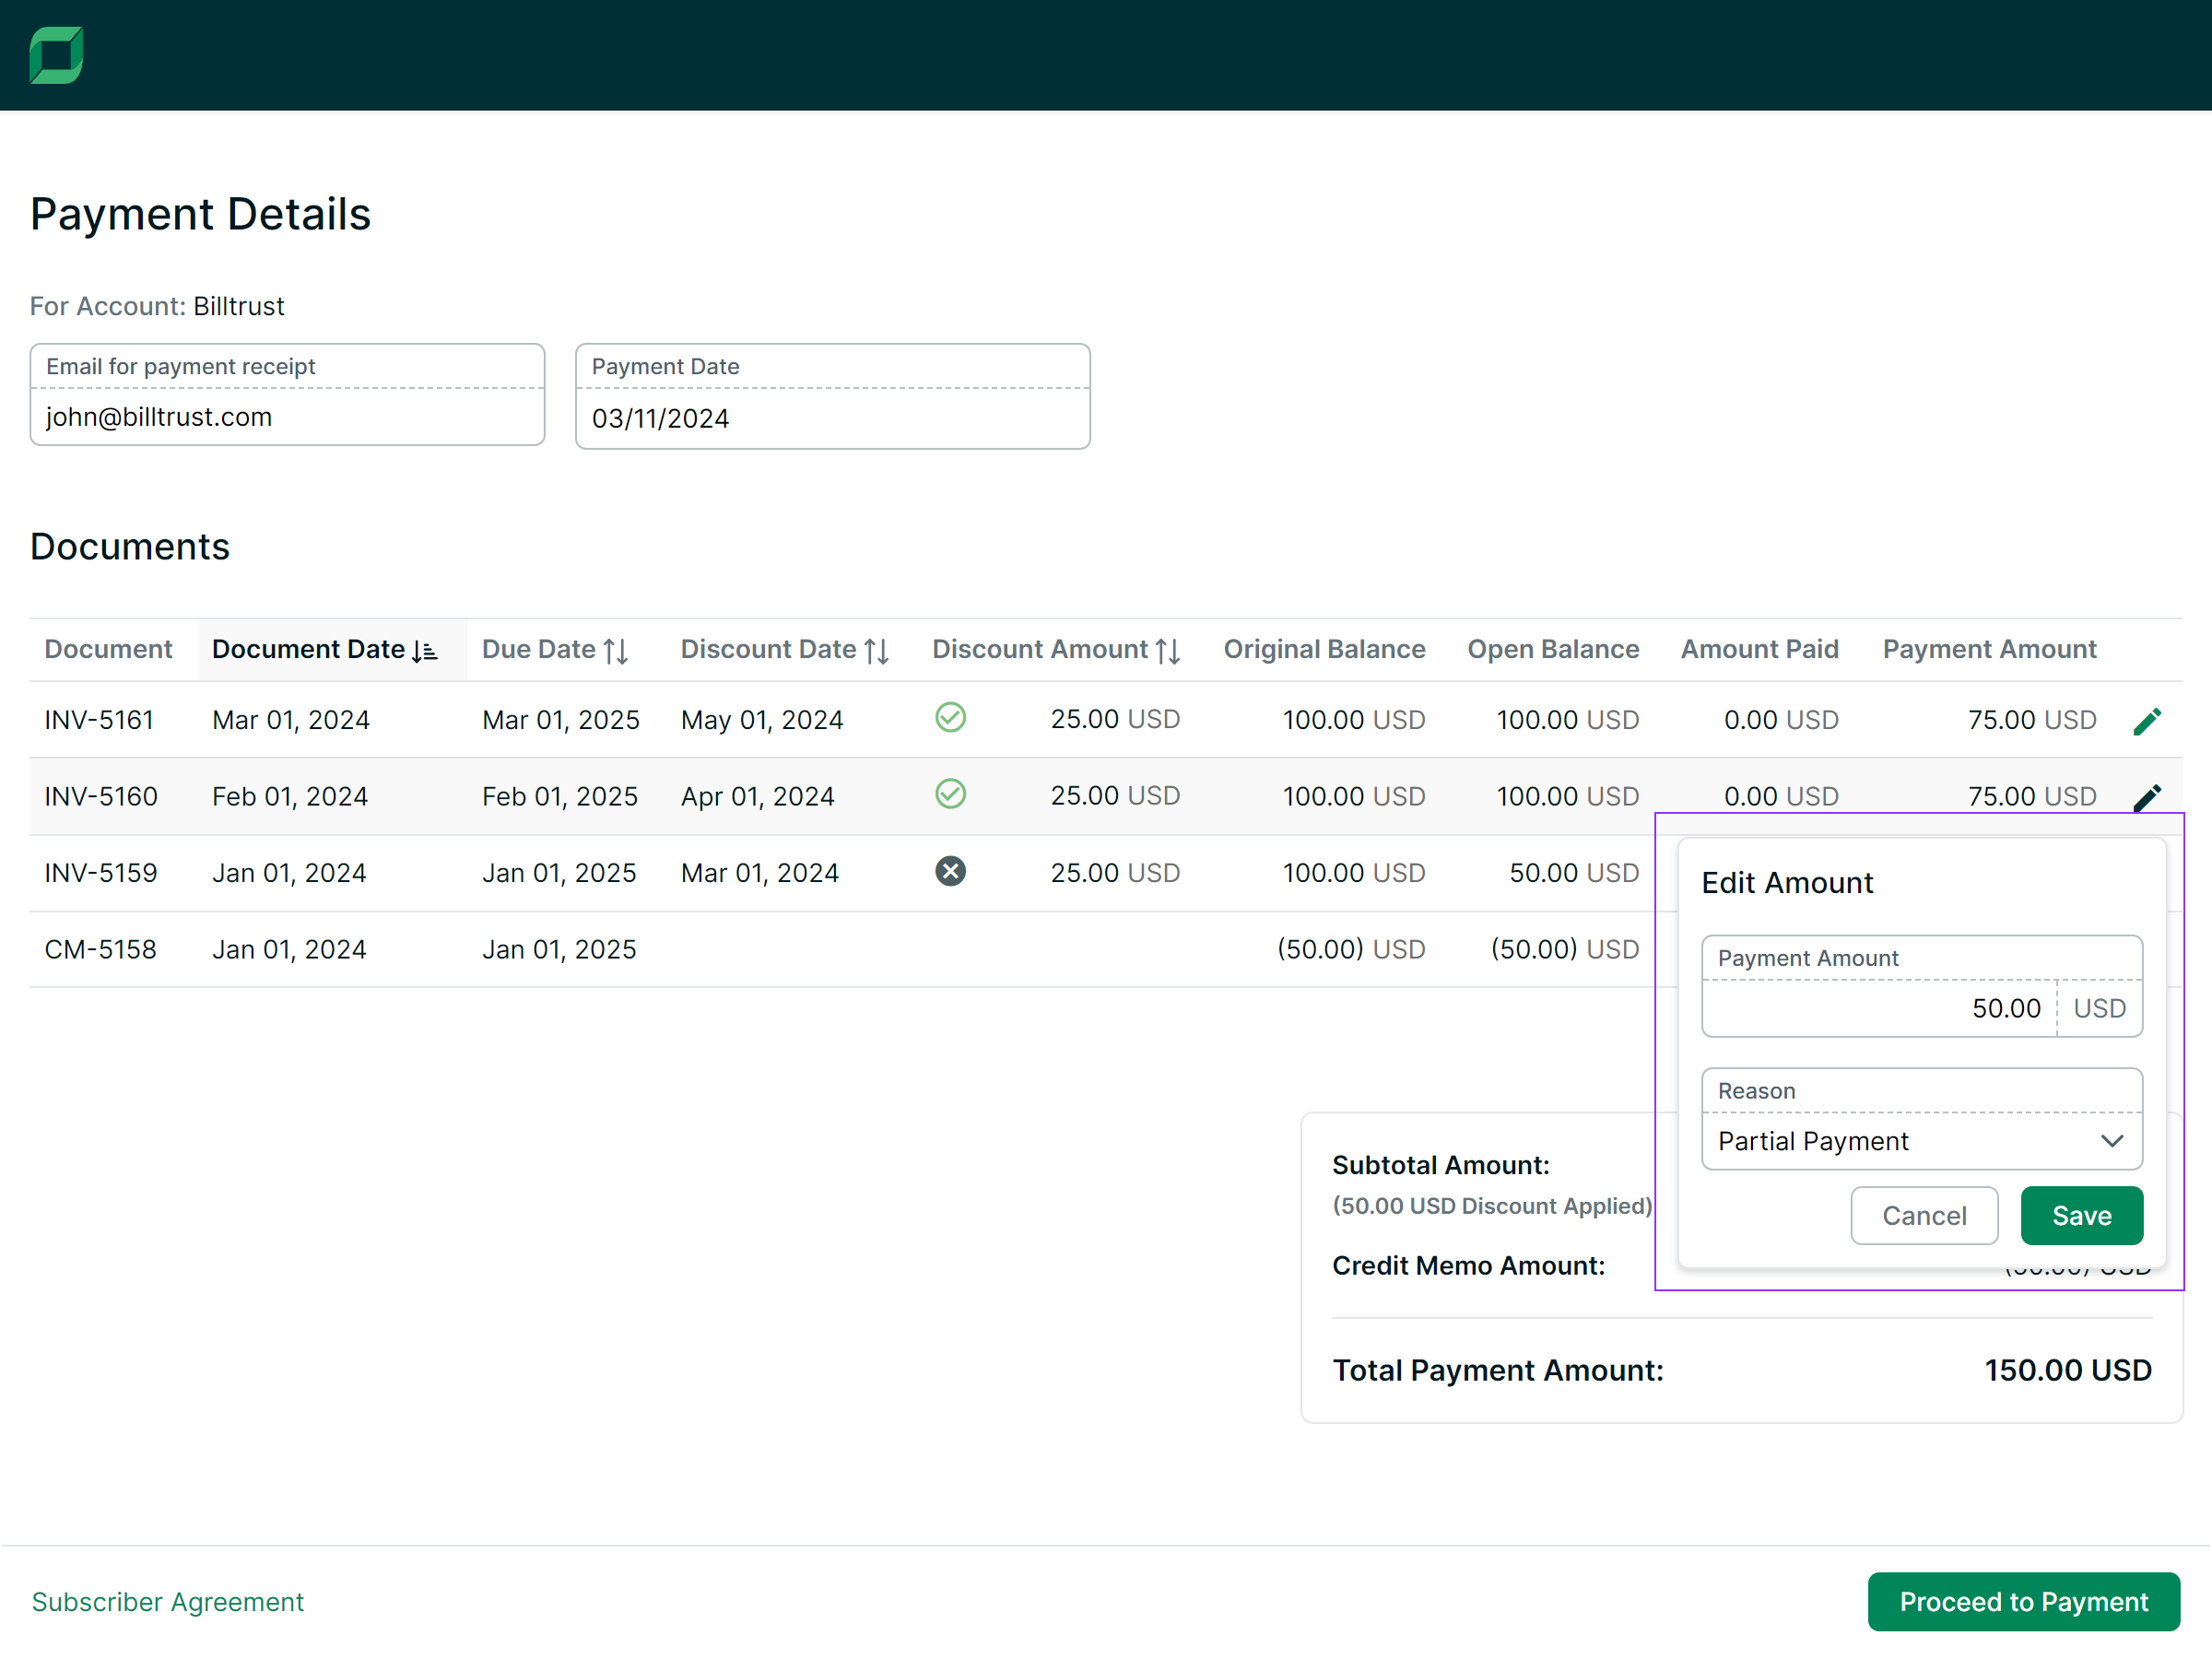
Task: Sort table by Due Date
Action: pyautogui.click(x=616, y=651)
